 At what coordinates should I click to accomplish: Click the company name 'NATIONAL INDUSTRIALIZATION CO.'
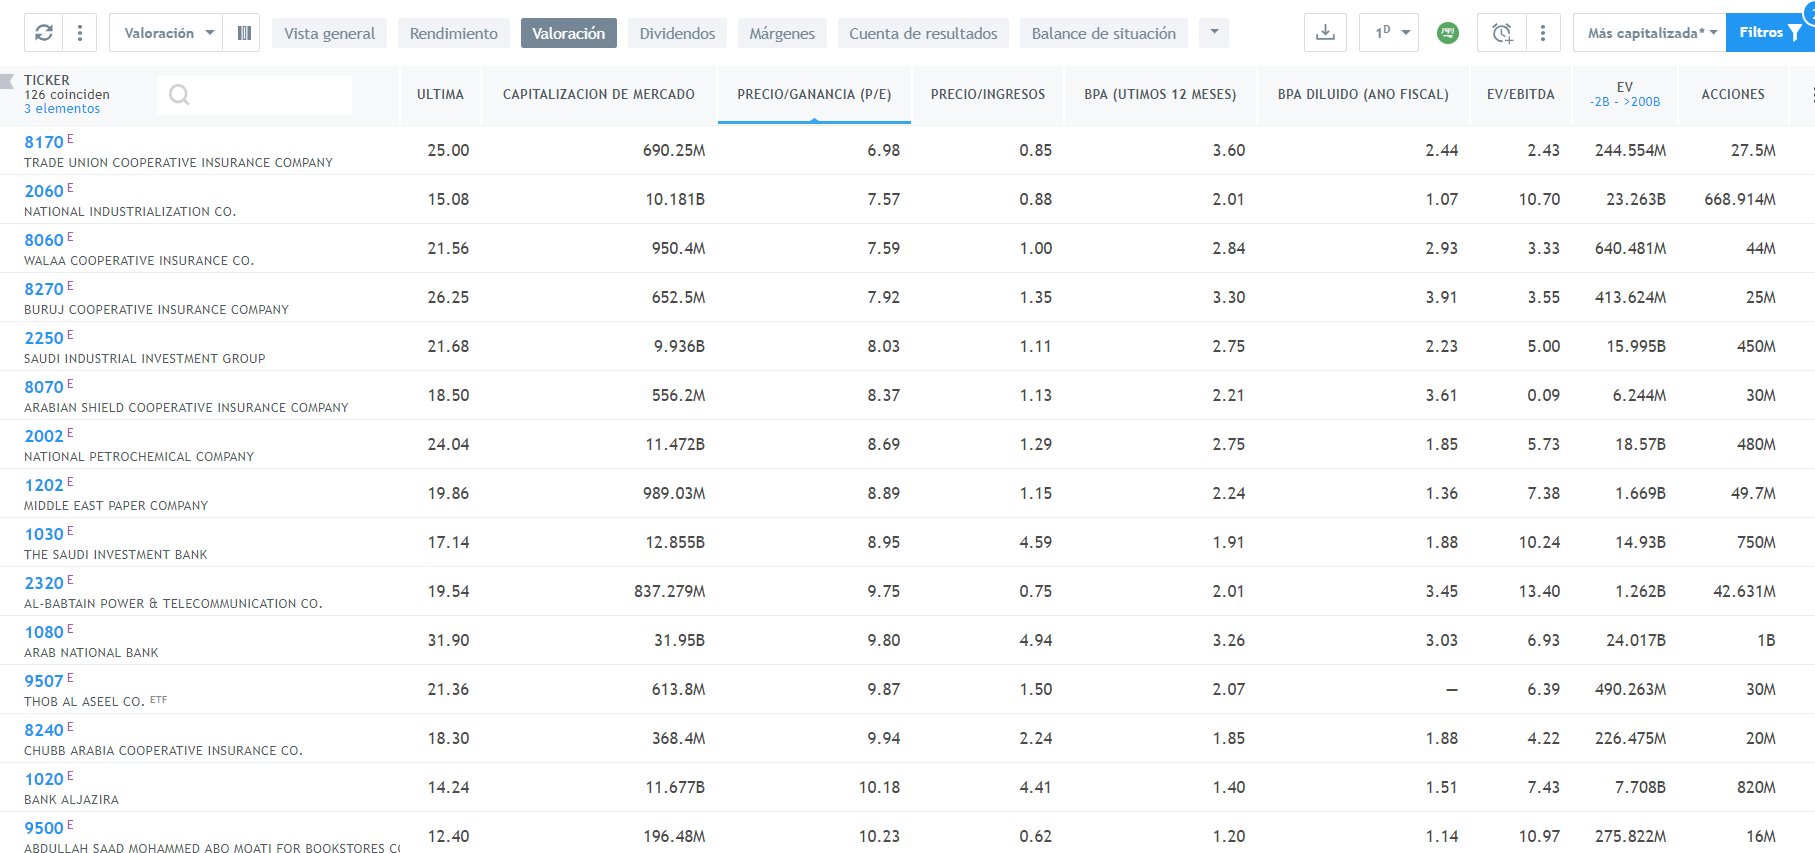(130, 212)
